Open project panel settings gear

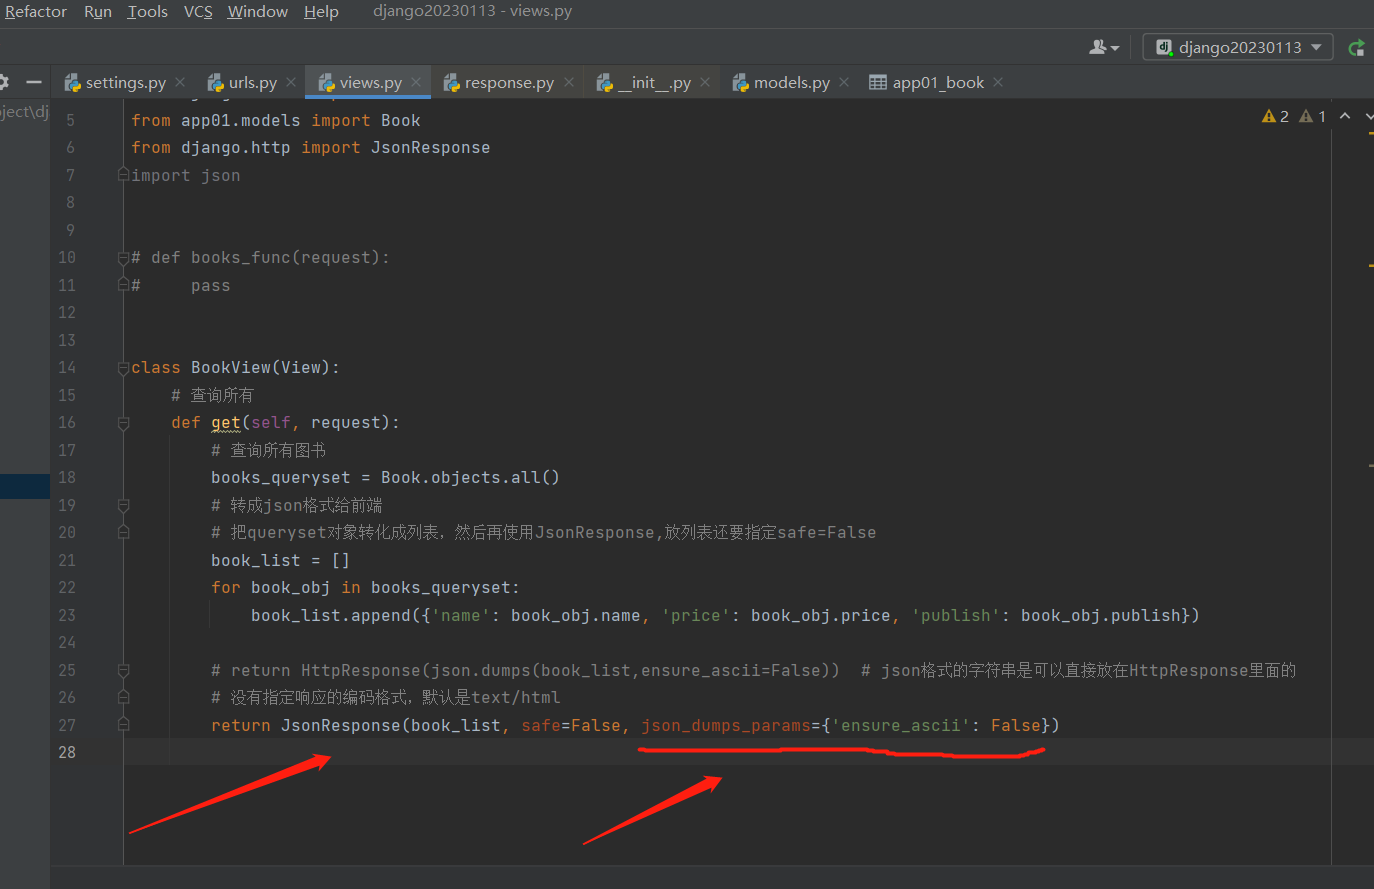point(3,82)
